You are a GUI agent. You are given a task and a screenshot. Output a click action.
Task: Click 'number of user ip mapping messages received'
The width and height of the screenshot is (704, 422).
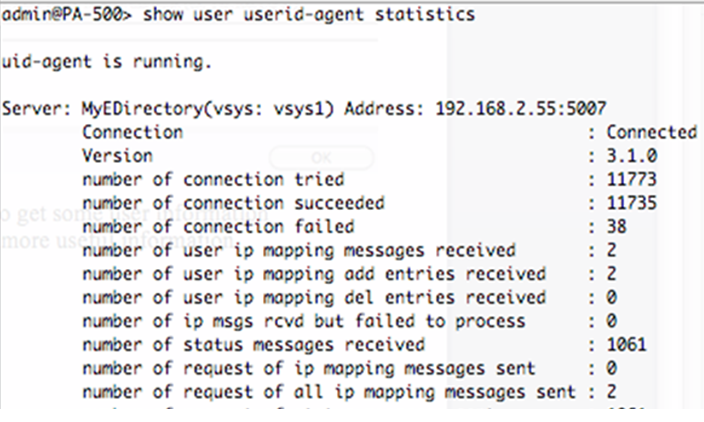pyautogui.click(x=299, y=250)
